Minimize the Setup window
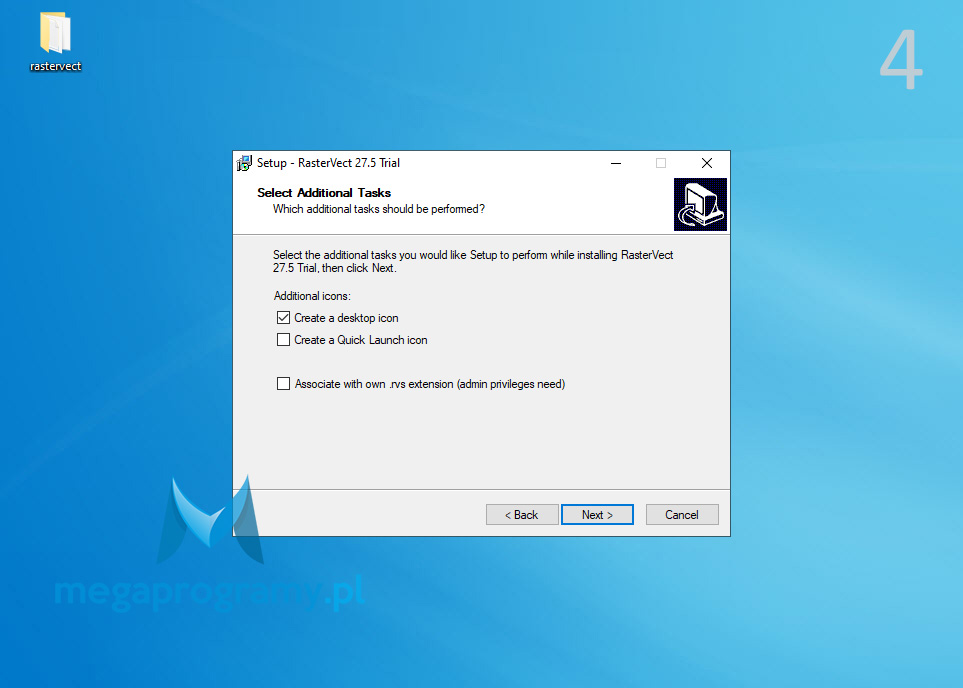The image size is (963, 688). click(616, 163)
